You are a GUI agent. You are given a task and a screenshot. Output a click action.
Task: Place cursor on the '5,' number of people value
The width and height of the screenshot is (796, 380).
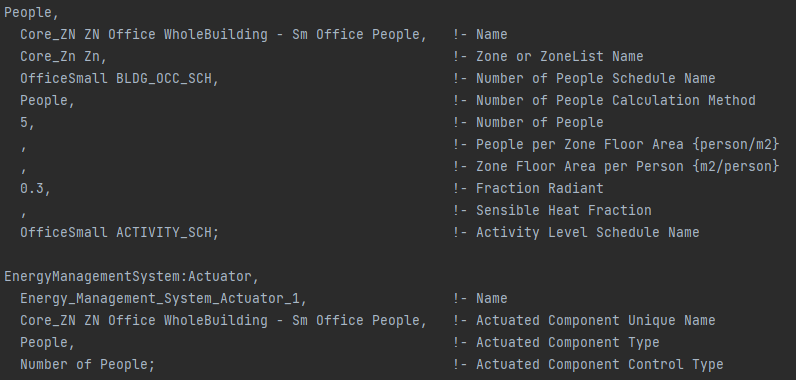(x=27, y=122)
